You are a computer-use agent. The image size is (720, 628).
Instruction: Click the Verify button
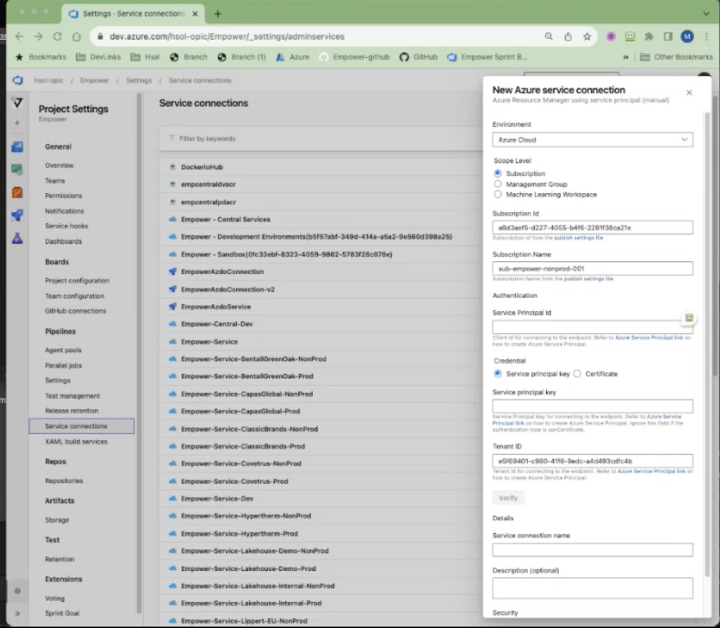(x=508, y=498)
